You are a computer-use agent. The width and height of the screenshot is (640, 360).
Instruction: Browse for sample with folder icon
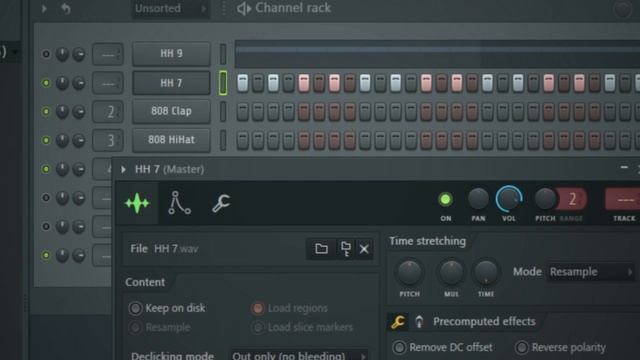pyautogui.click(x=321, y=248)
